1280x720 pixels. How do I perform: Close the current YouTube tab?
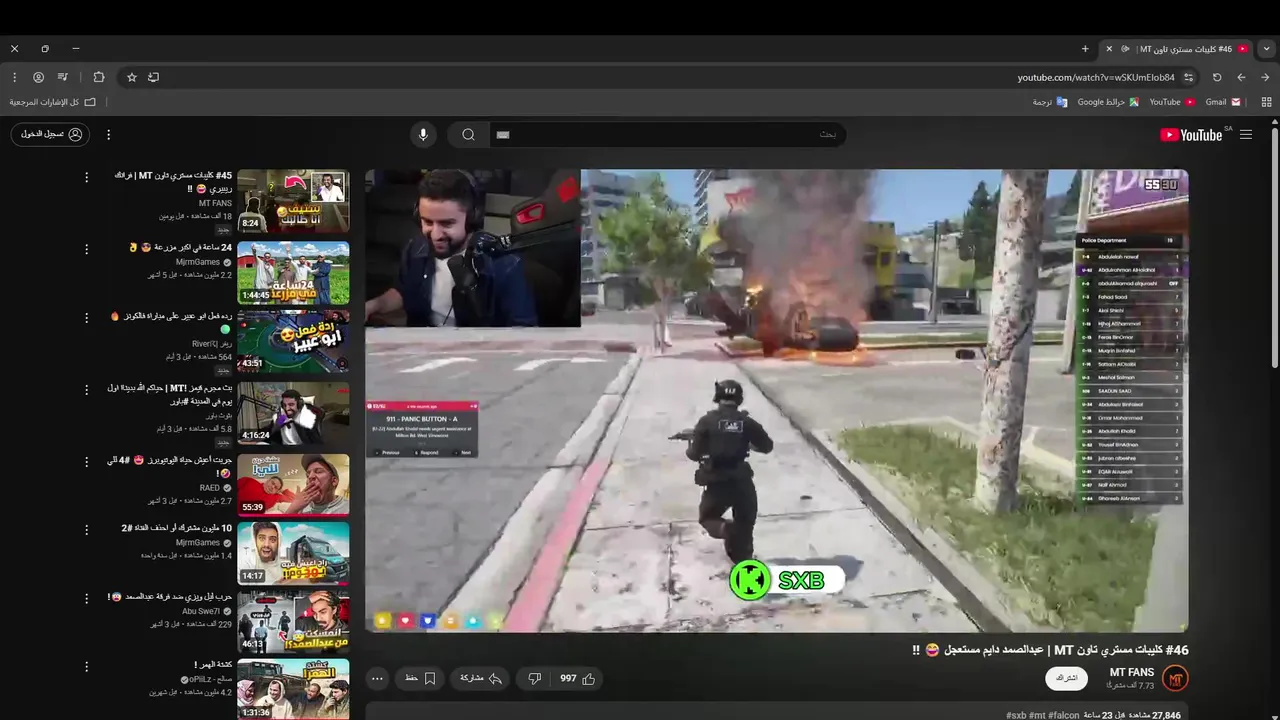(x=1109, y=48)
